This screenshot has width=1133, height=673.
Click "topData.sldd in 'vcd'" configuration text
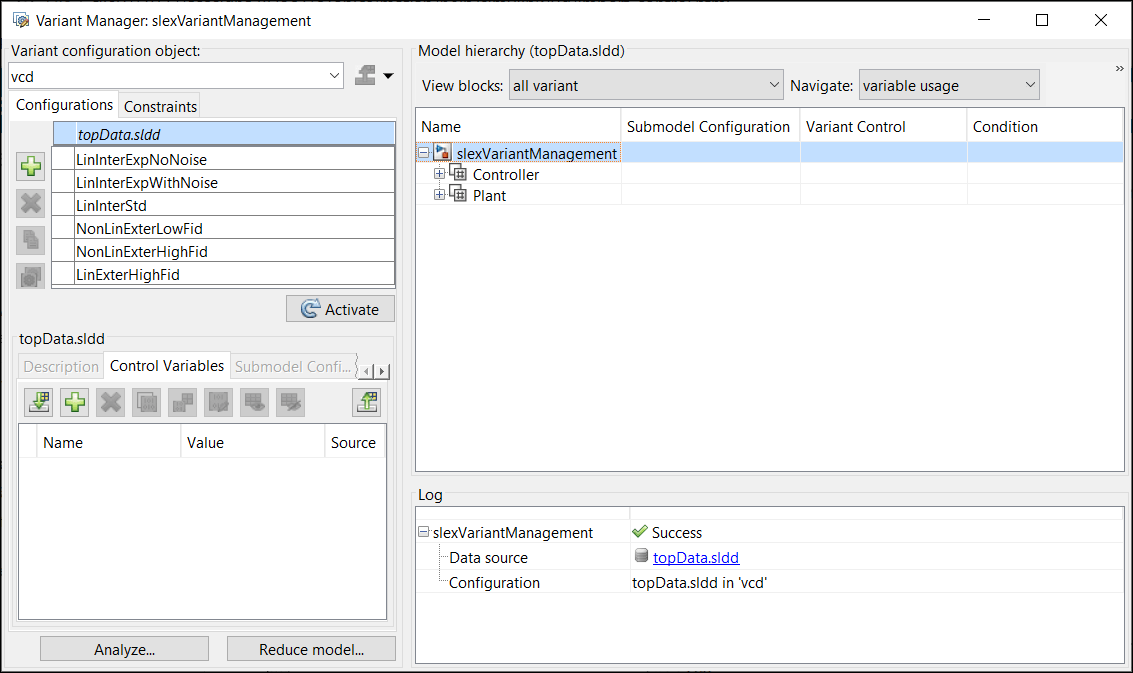point(699,583)
